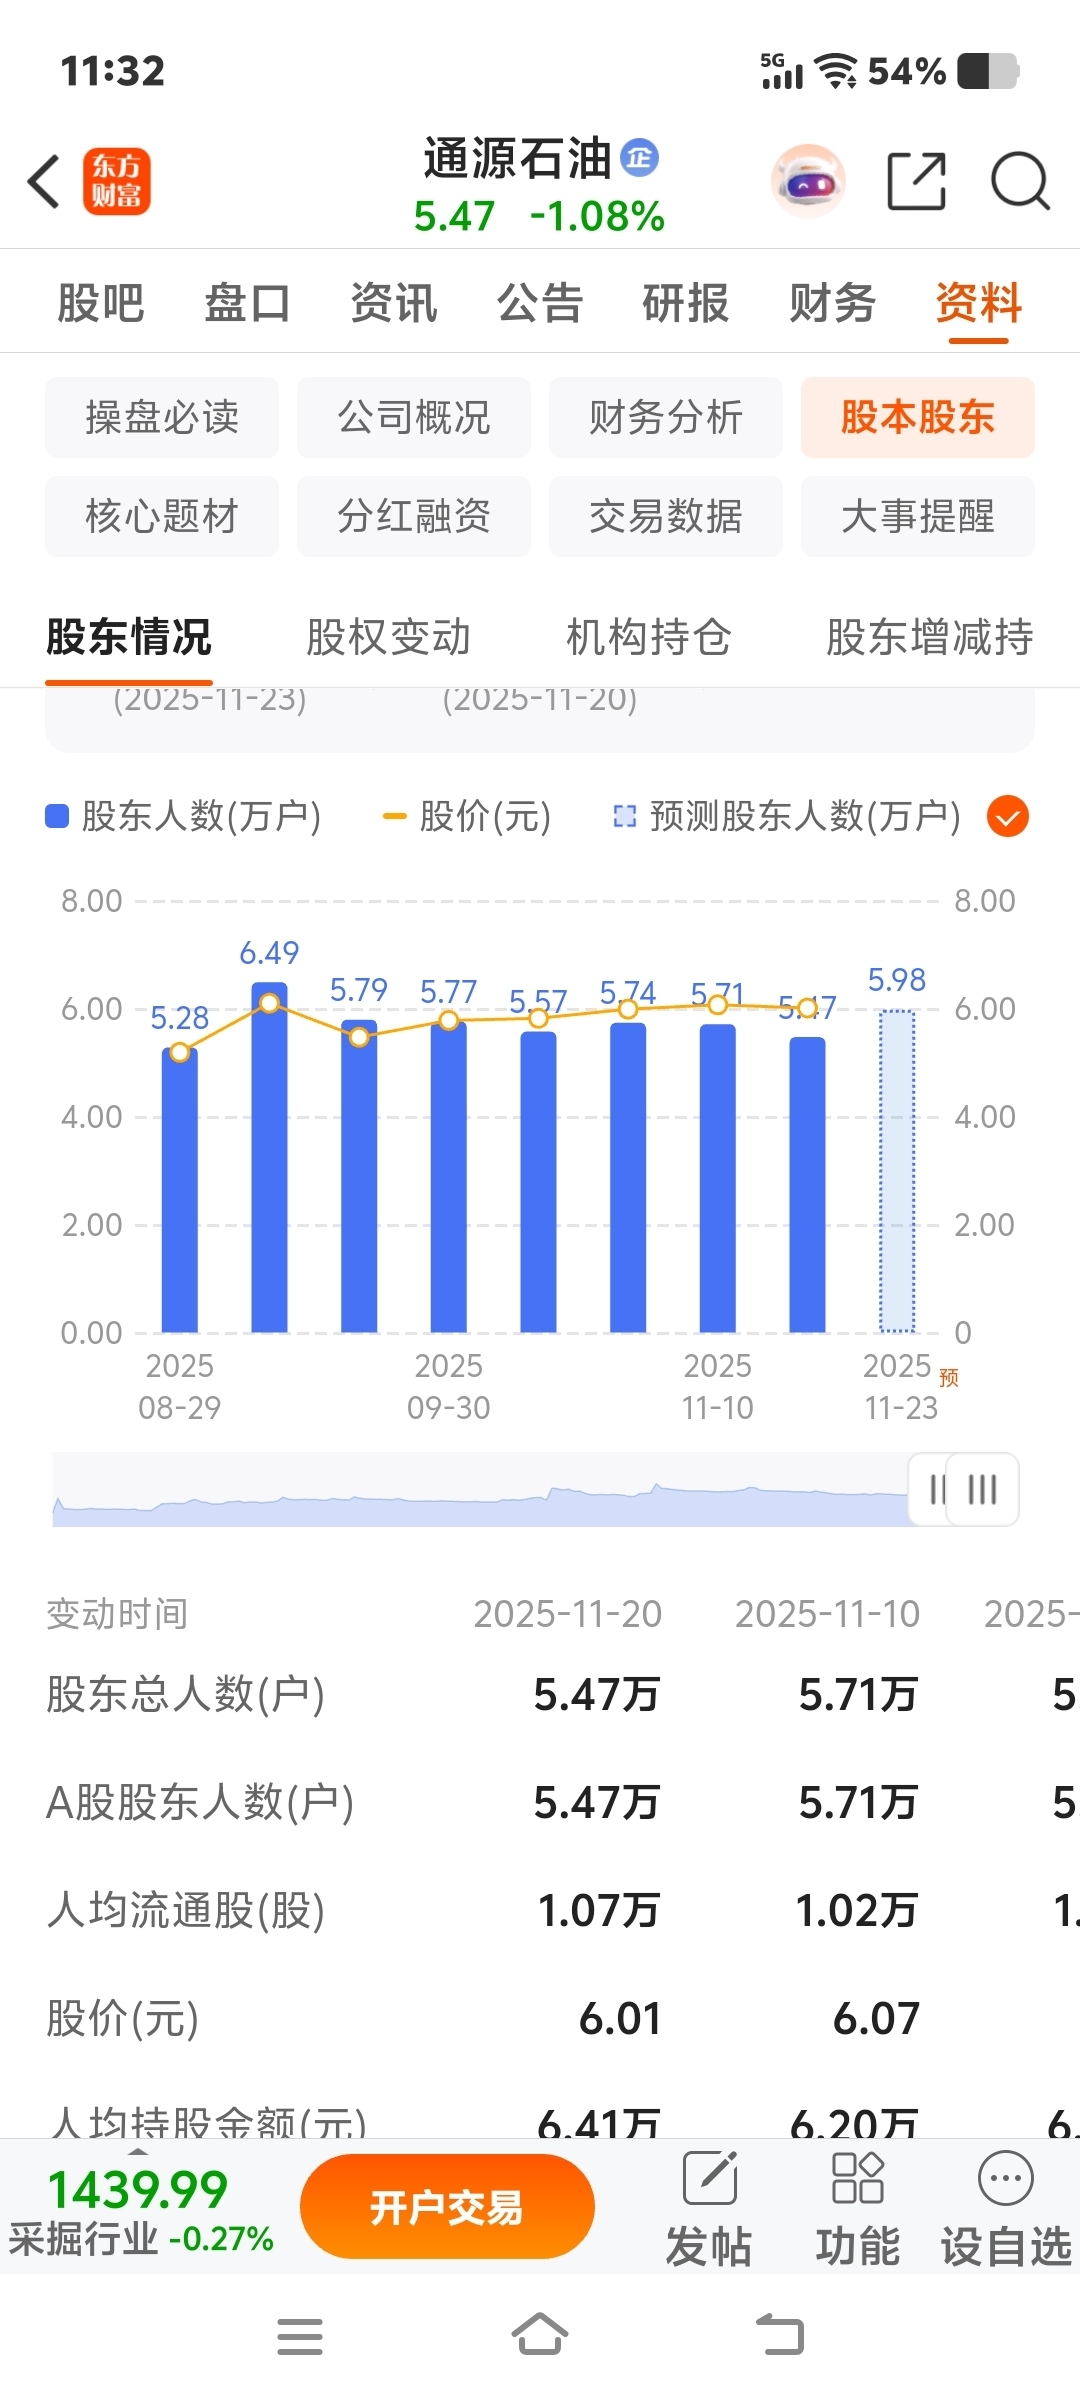The width and height of the screenshot is (1080, 2400).
Task: Toggle the 股价(元) legend item
Action: 467,817
